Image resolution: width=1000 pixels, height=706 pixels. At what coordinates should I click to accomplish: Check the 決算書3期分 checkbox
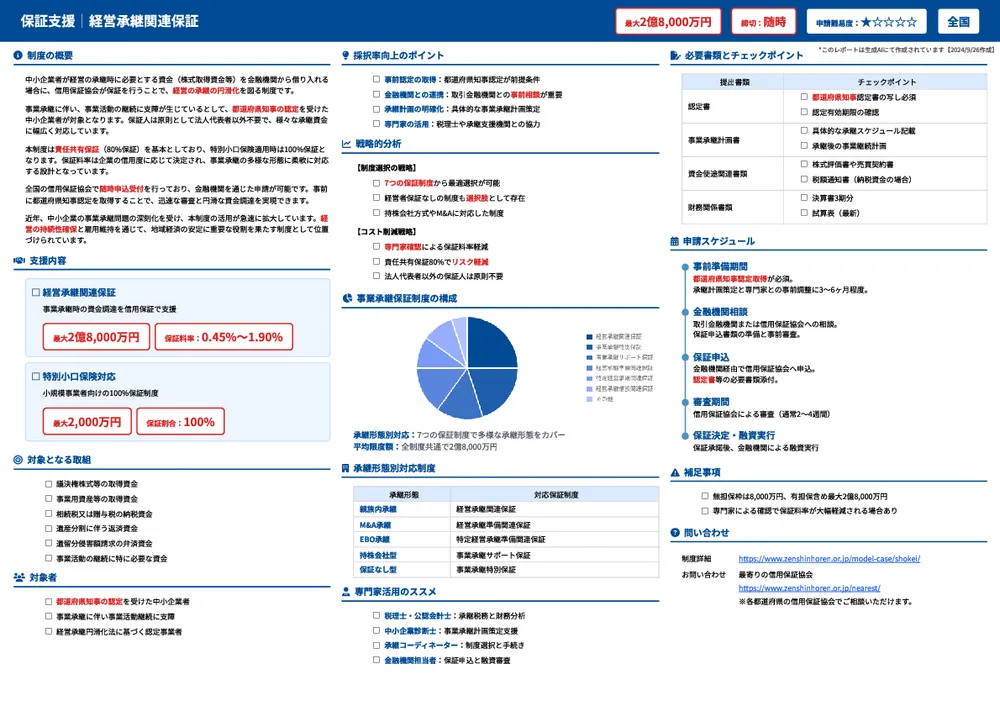click(x=804, y=198)
